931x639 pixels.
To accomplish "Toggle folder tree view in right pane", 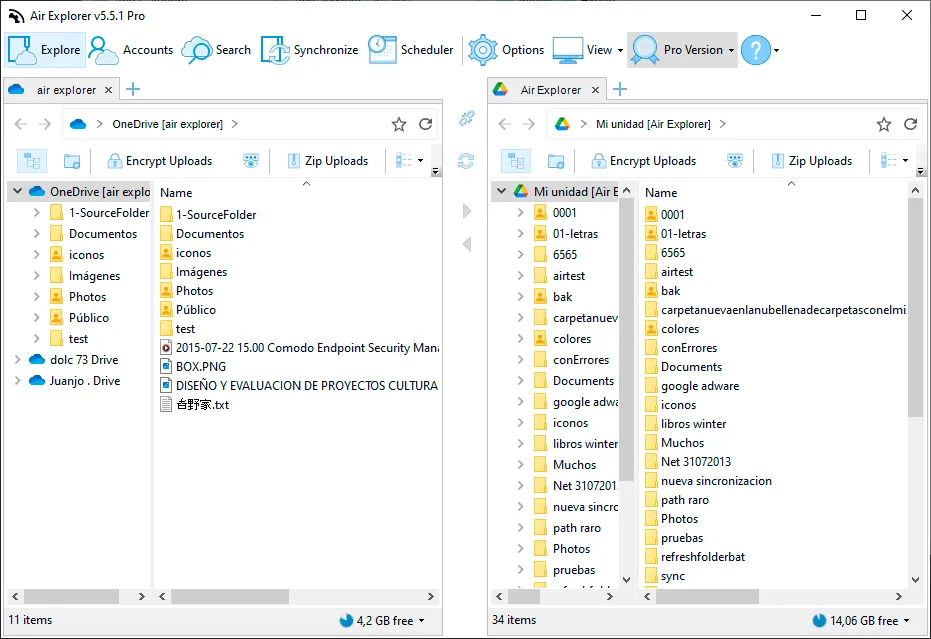I will pyautogui.click(x=516, y=161).
